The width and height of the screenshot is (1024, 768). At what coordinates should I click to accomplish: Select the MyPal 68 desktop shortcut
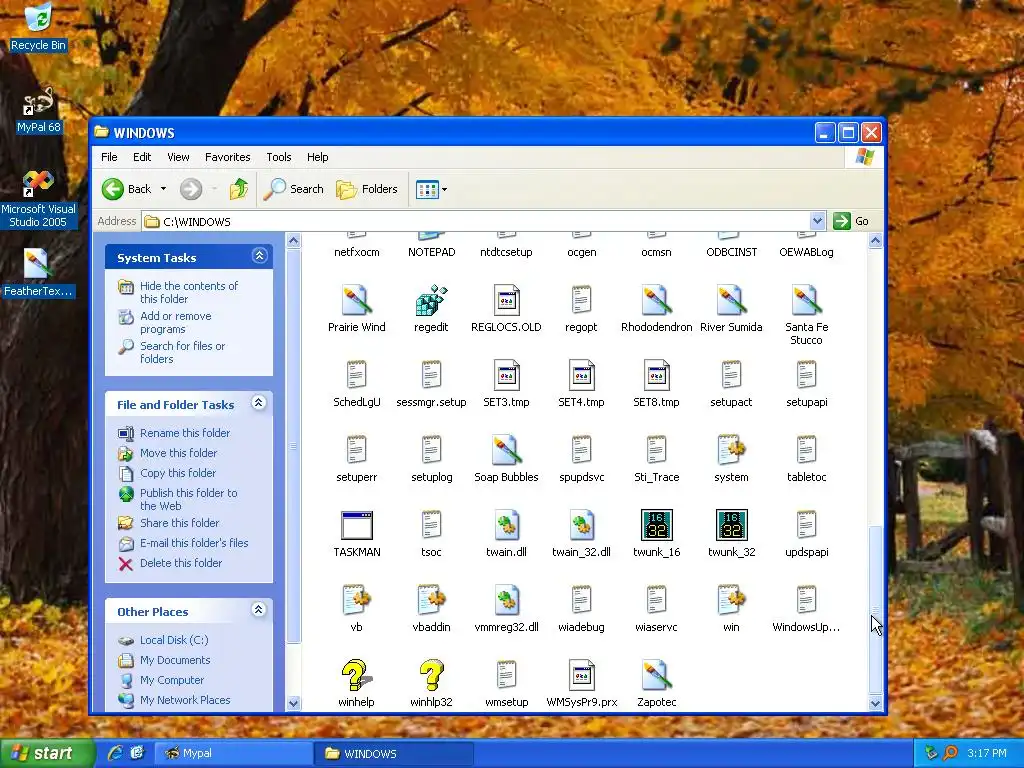click(38, 110)
